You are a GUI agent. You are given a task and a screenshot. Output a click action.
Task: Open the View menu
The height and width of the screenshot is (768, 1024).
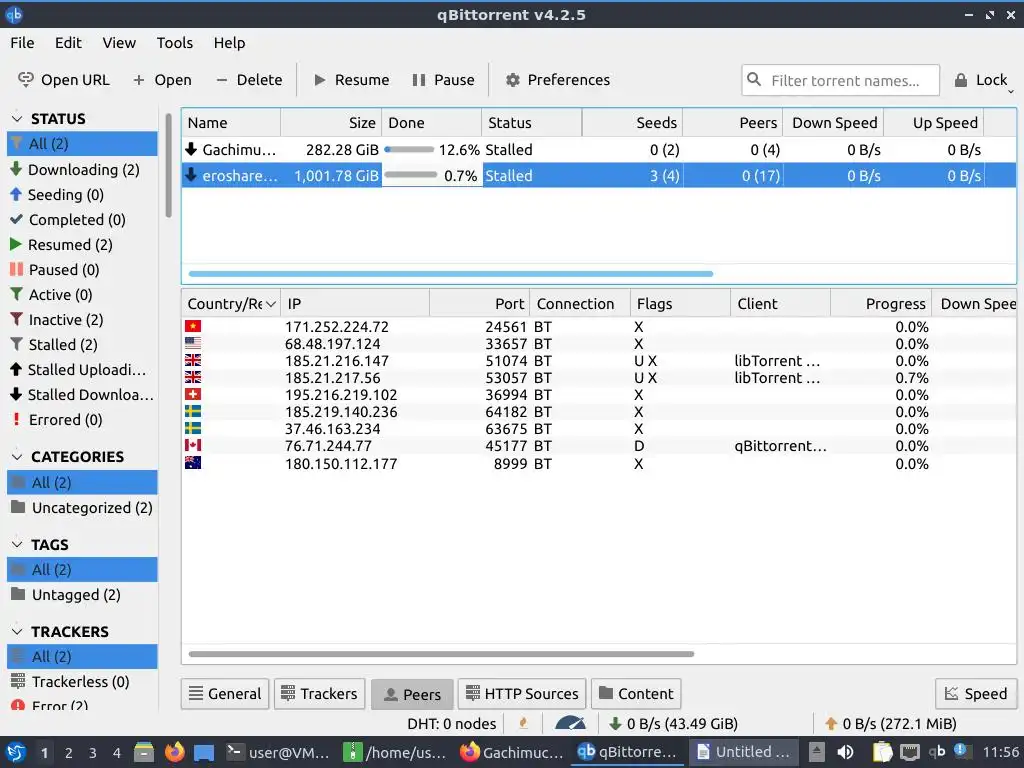119,43
